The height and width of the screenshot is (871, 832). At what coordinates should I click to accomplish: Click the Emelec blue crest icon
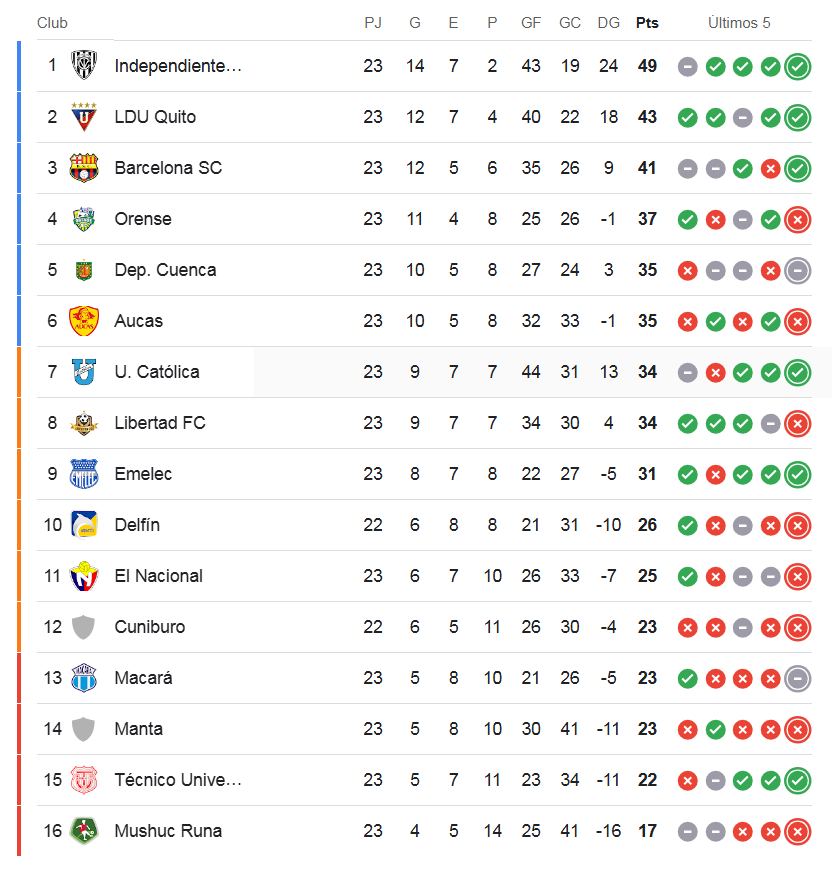click(84, 474)
